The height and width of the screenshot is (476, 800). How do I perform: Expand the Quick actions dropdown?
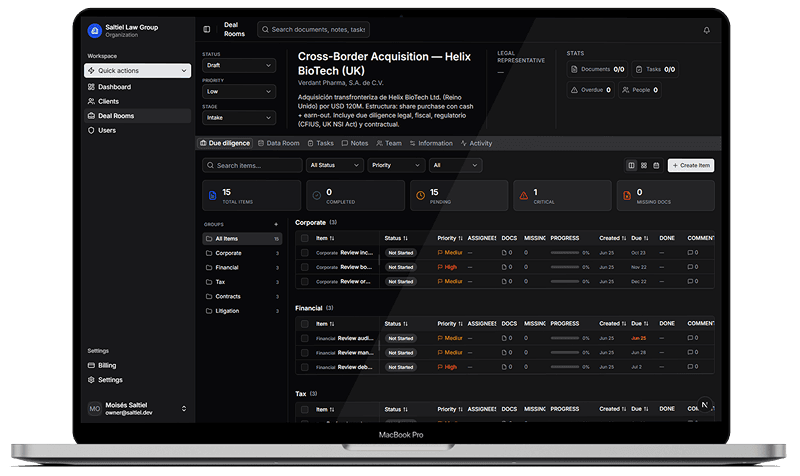coord(137,70)
